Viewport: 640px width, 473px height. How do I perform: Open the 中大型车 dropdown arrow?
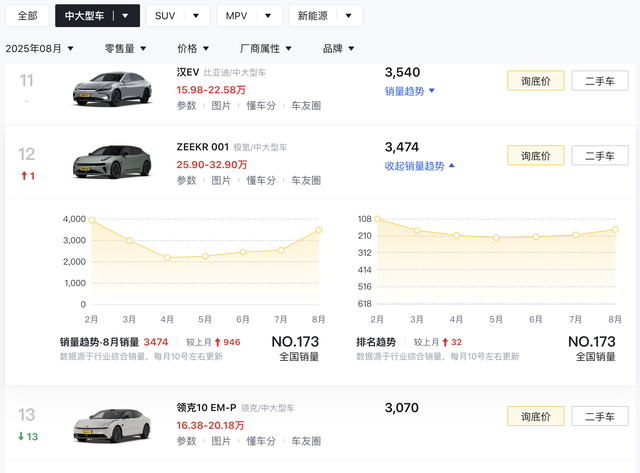(125, 16)
